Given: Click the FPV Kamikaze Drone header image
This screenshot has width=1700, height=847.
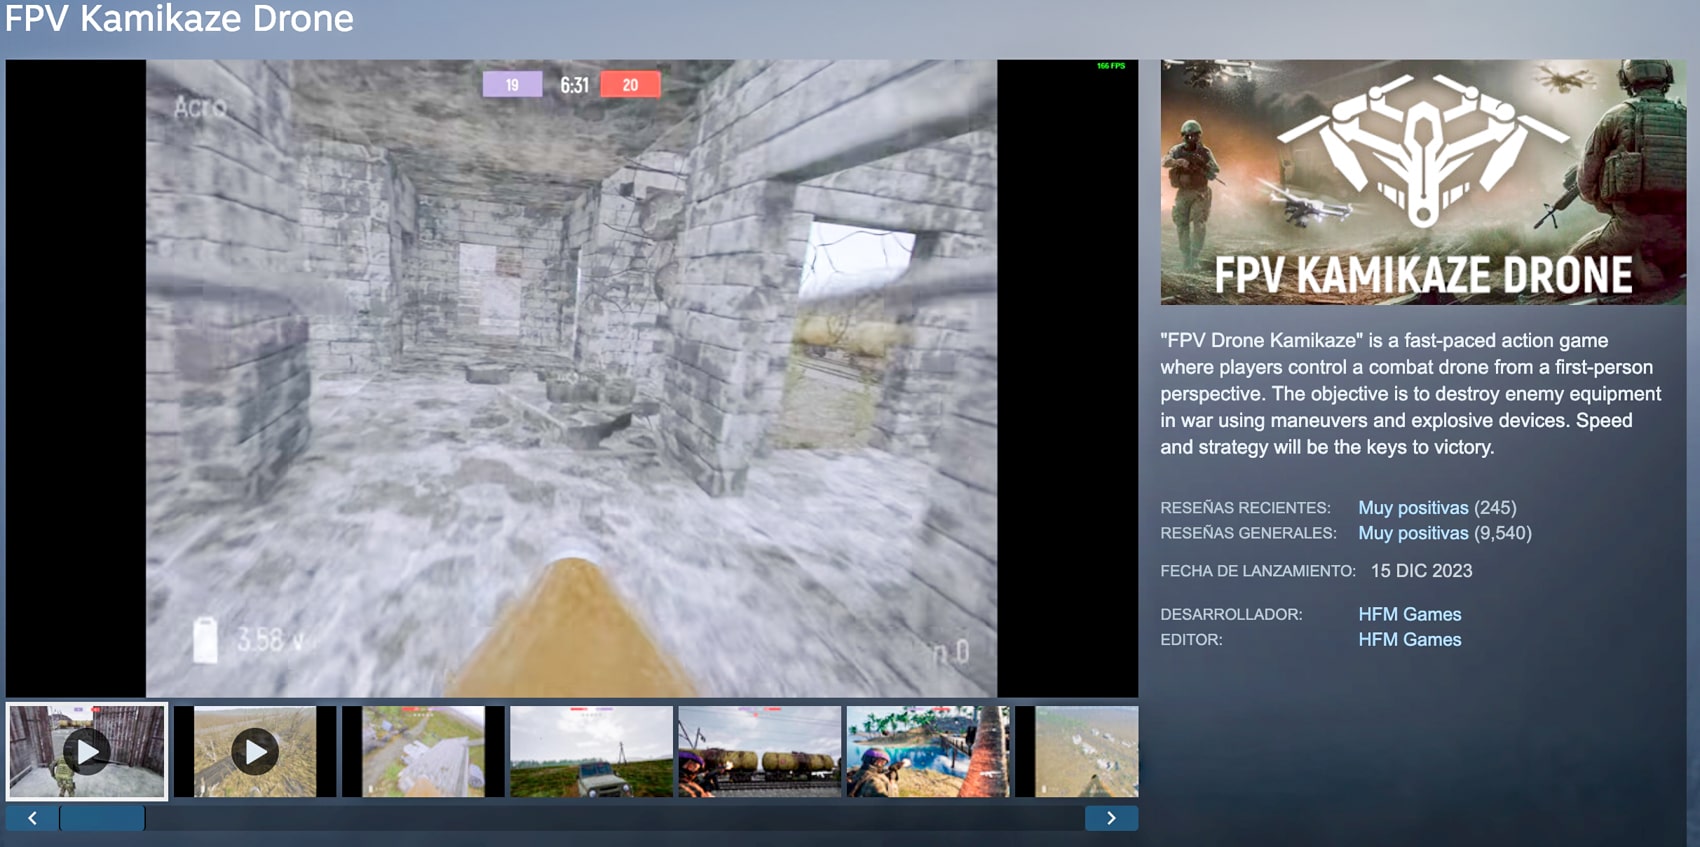Looking at the screenshot, I should coord(1423,182).
